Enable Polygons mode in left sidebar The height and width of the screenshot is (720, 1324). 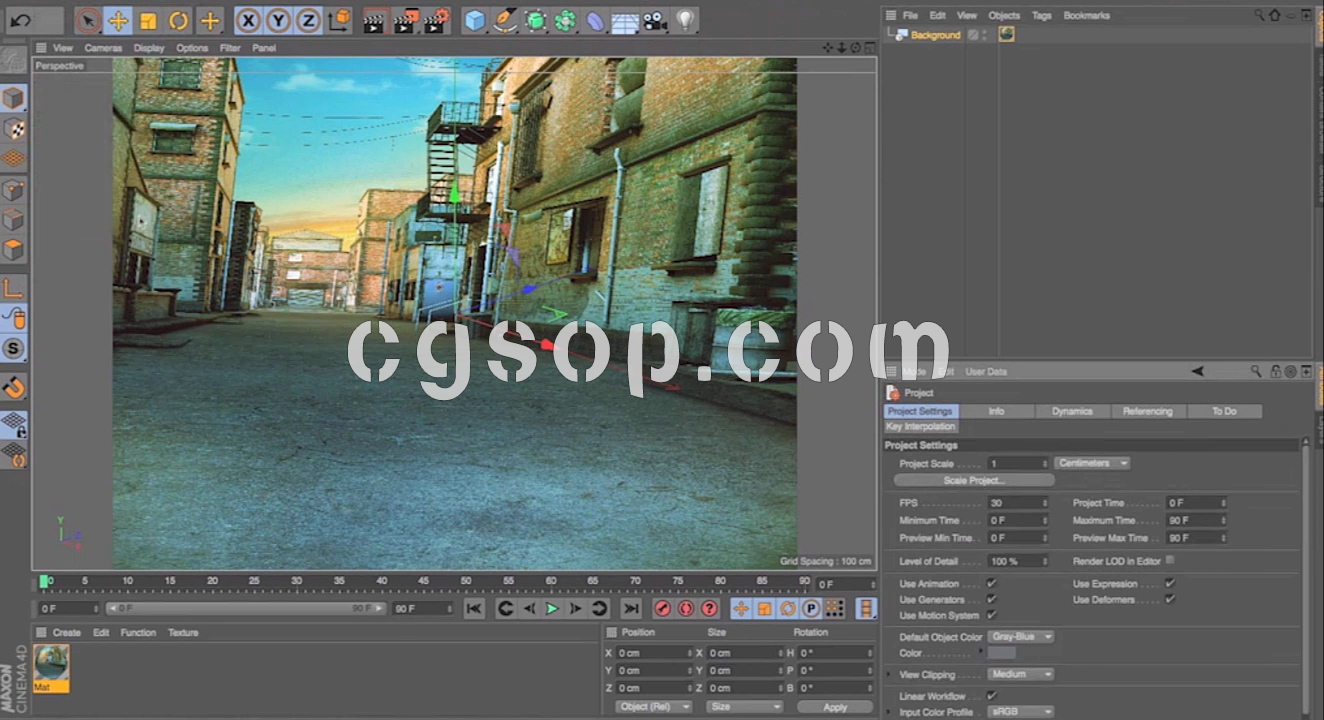13,250
